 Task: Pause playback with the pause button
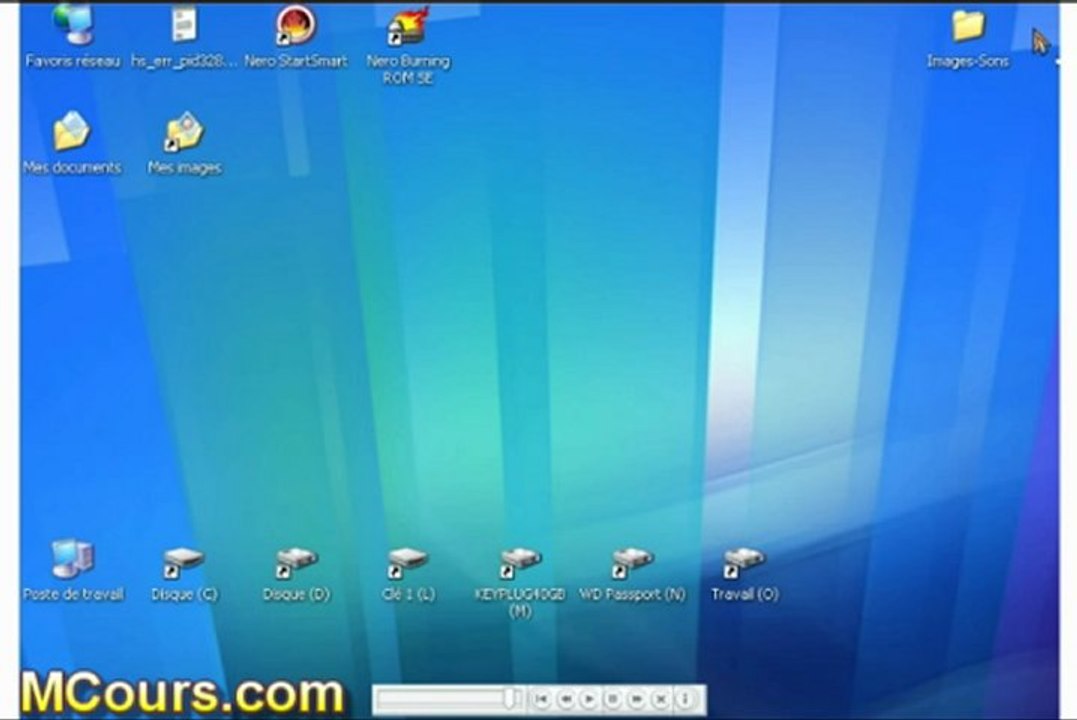click(x=613, y=699)
